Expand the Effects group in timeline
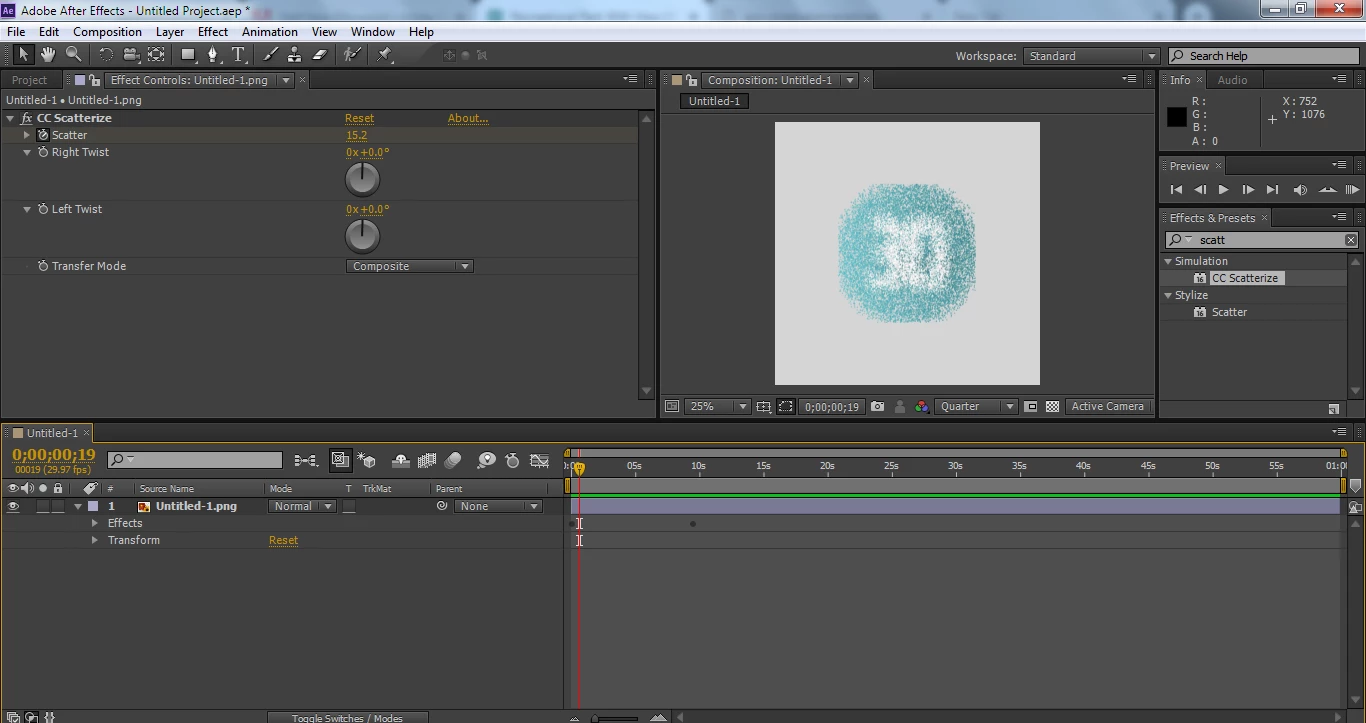The width and height of the screenshot is (1366, 723). (x=95, y=523)
